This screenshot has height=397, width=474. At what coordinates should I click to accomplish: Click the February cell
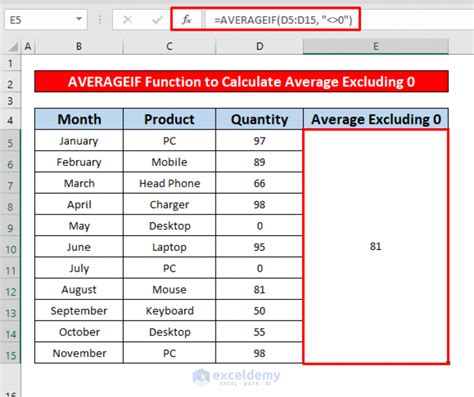point(79,162)
